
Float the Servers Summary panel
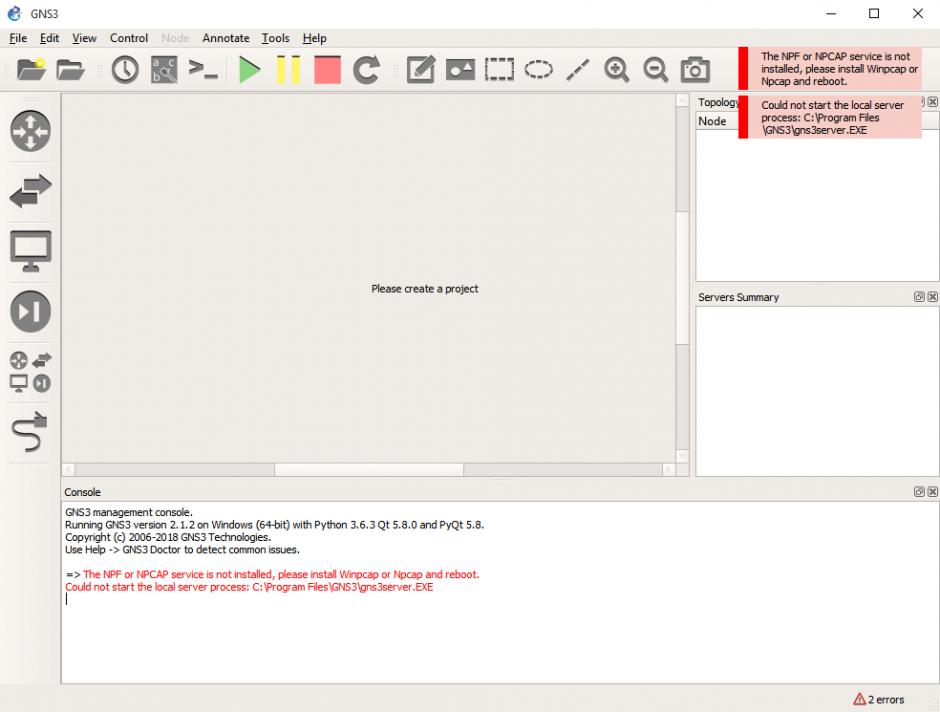tap(919, 297)
